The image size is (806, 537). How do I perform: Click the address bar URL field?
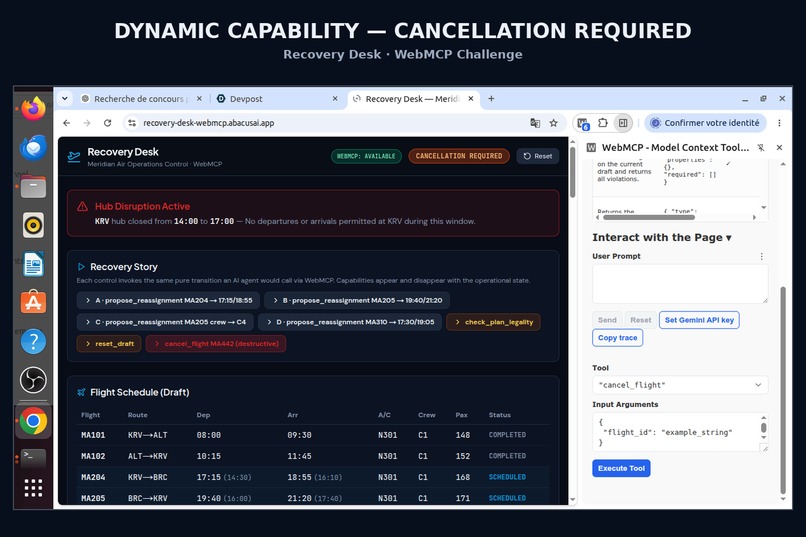329,123
